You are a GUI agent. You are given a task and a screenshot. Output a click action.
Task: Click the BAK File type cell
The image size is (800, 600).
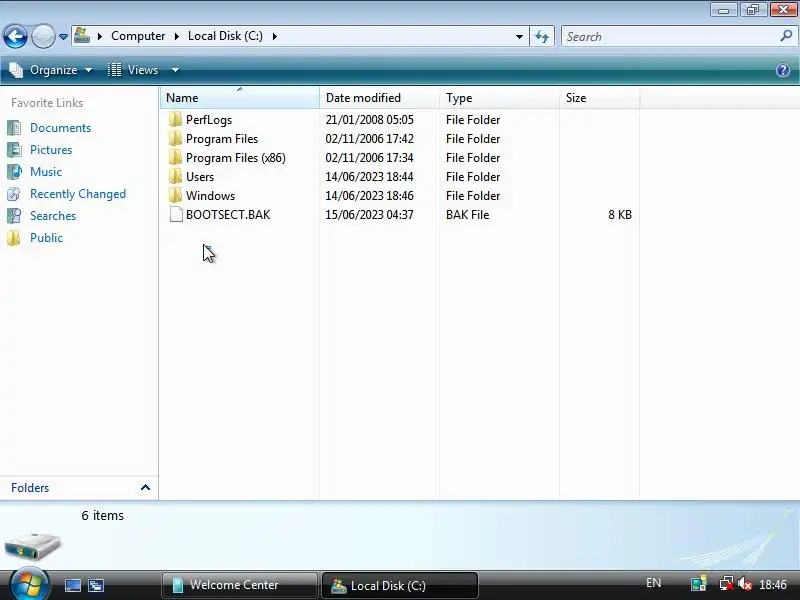tap(467, 215)
